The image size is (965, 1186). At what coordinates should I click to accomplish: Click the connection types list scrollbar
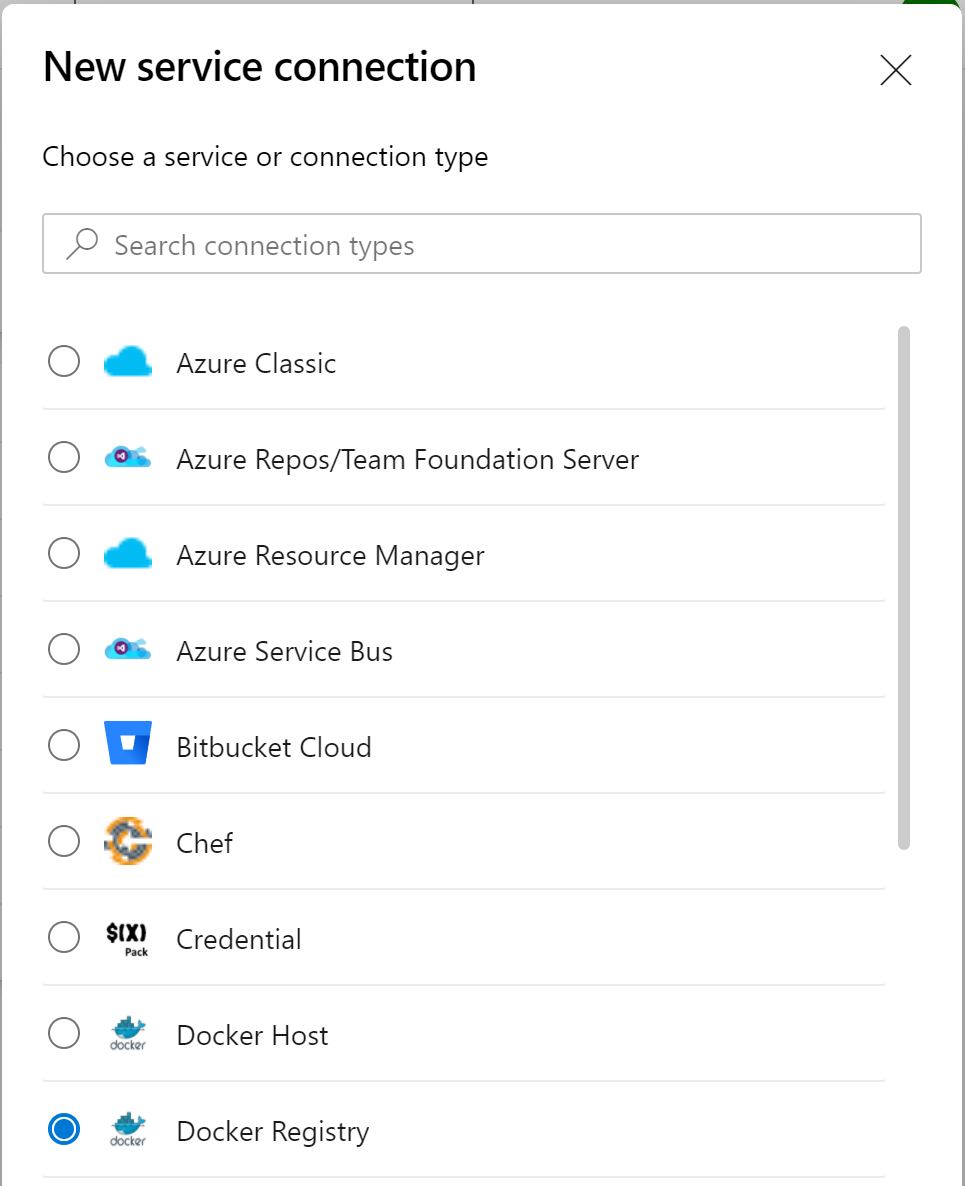[x=904, y=588]
